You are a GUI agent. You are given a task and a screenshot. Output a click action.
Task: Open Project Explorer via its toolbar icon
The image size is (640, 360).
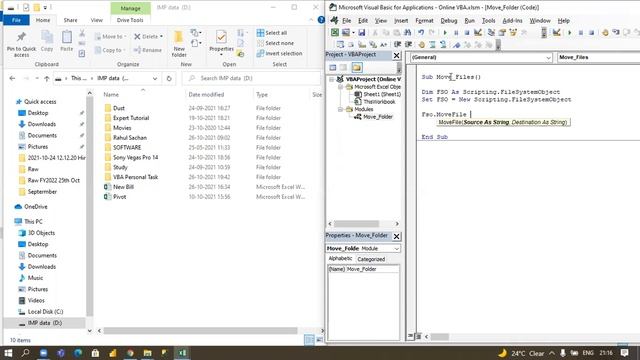pyautogui.click(x=491, y=33)
